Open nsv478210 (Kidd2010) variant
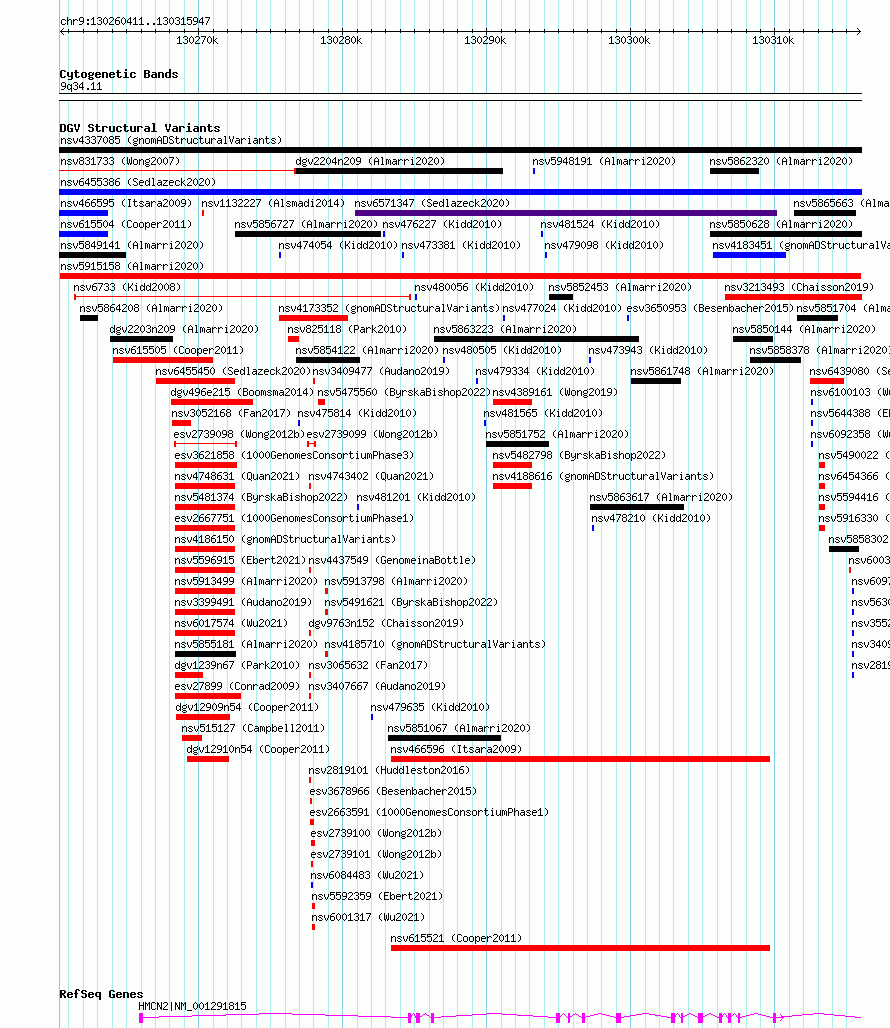Screen dimensions: 890x1028 click(651, 518)
